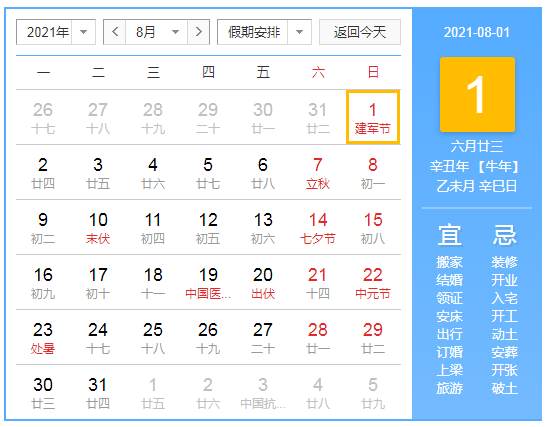The image size is (549, 427).
Task: Click the 返回今天 button
Action: click(x=360, y=32)
